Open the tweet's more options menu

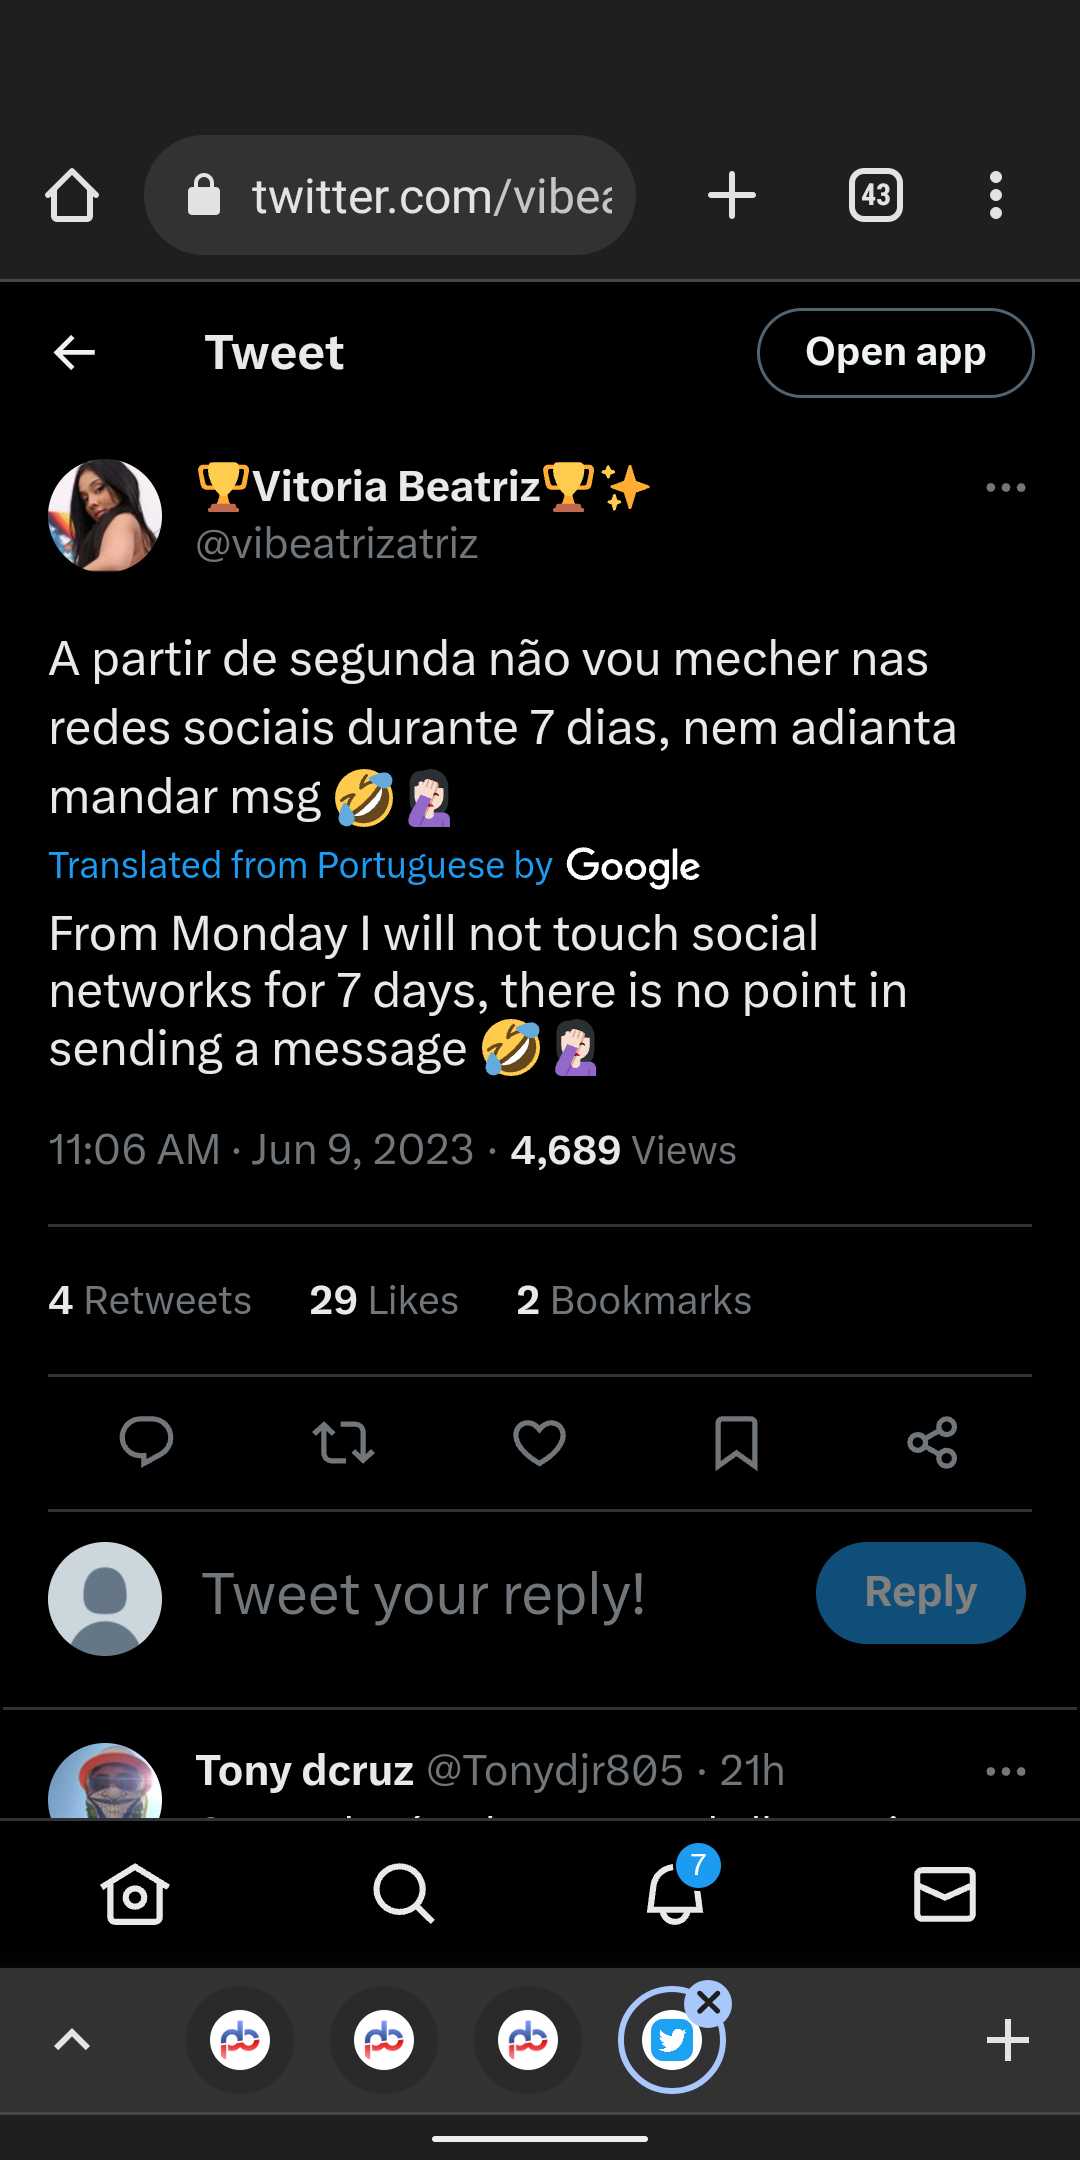1005,488
